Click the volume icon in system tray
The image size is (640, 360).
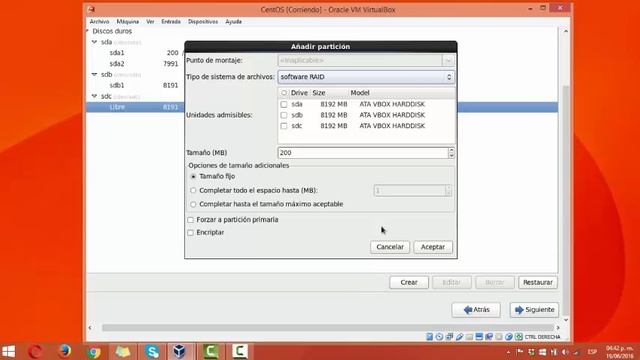pyautogui.click(x=565, y=352)
